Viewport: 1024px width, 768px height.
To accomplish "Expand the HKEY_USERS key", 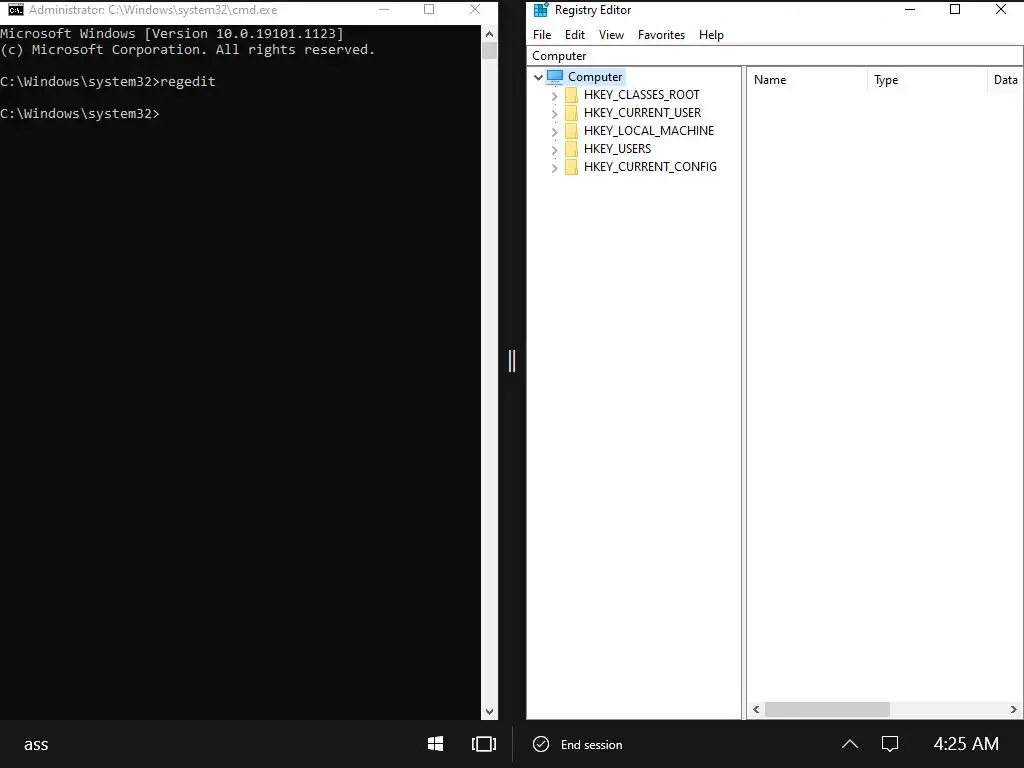I will (x=554, y=150).
